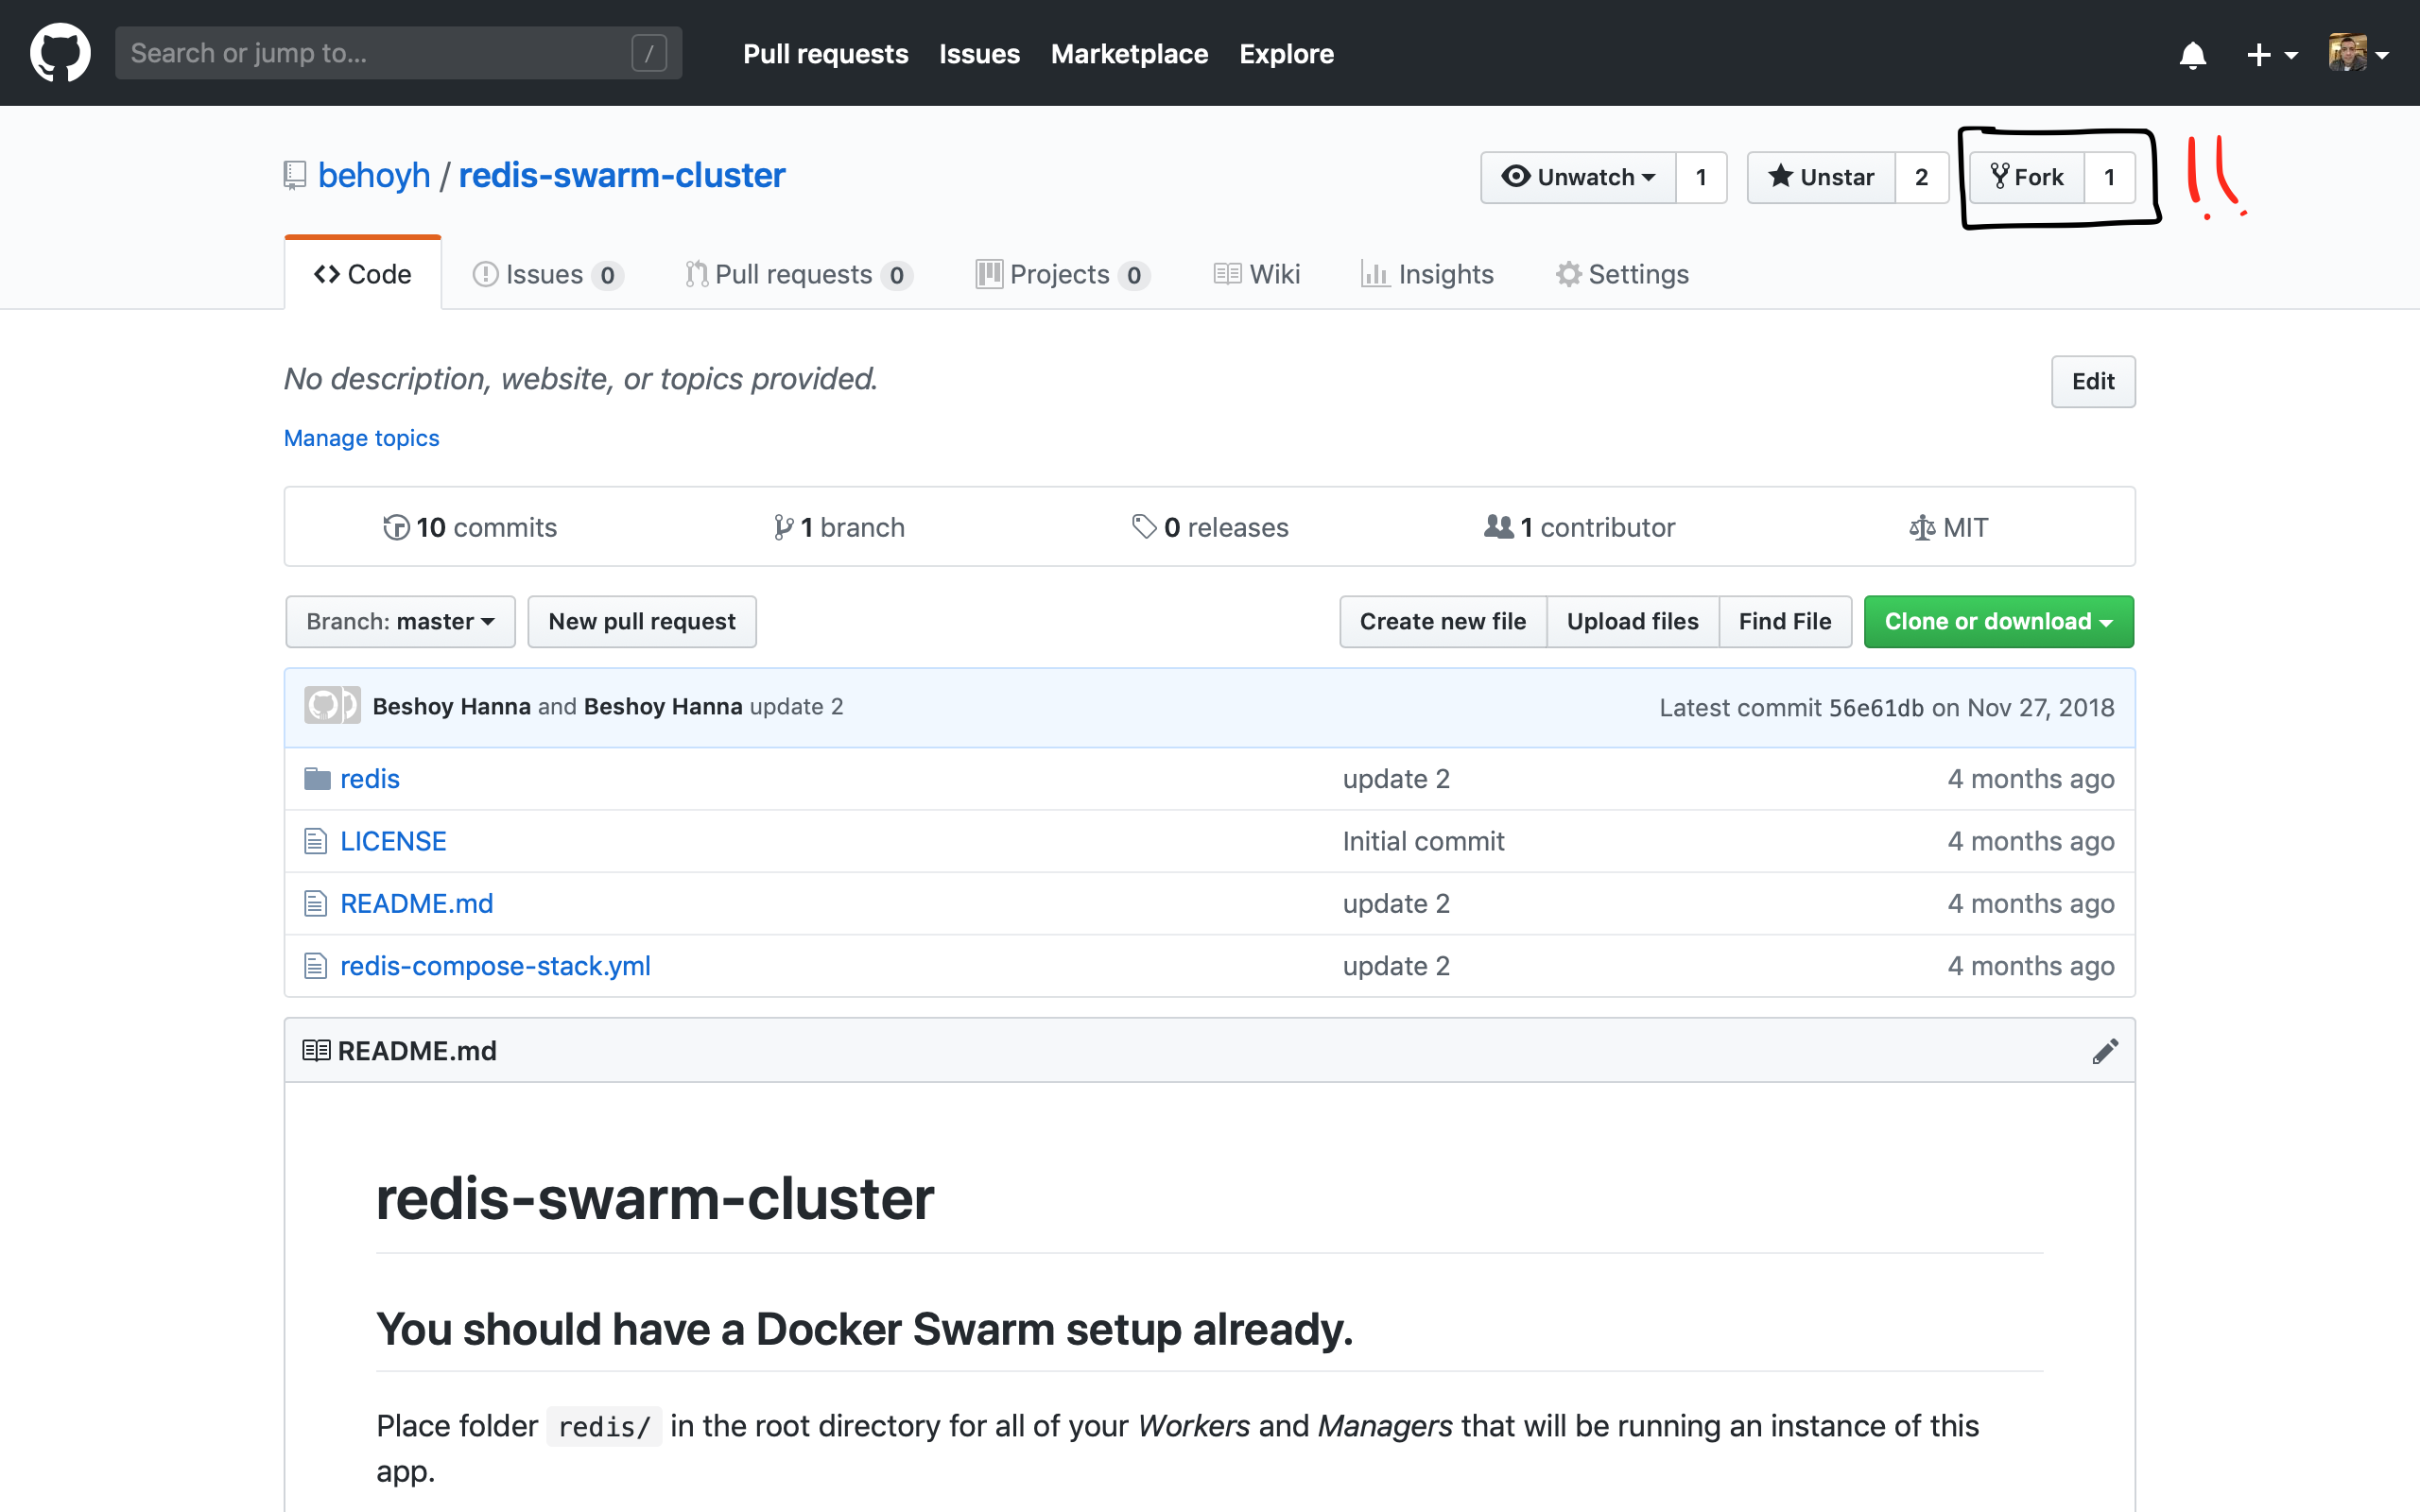The height and width of the screenshot is (1512, 2420).
Task: Open Explore in top navigation
Action: (1286, 54)
